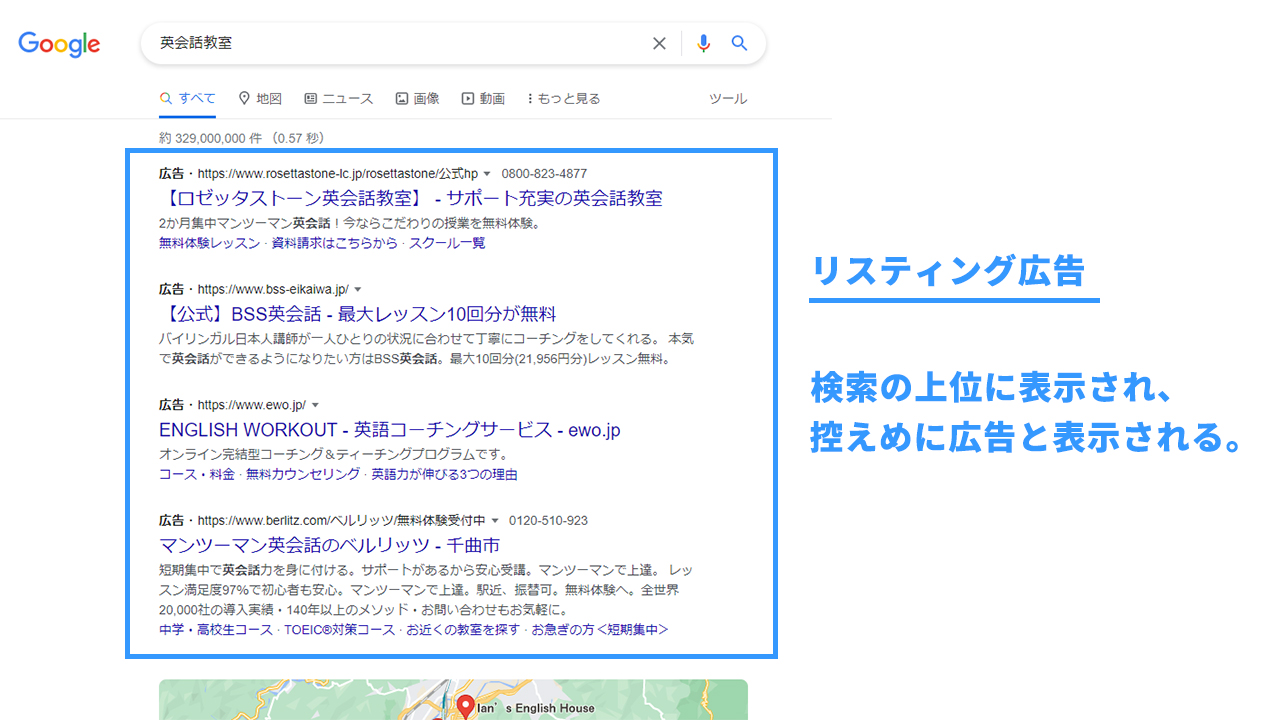
Task: Click the 英語力が伸びる3つの理由 sitelink
Action: click(444, 474)
